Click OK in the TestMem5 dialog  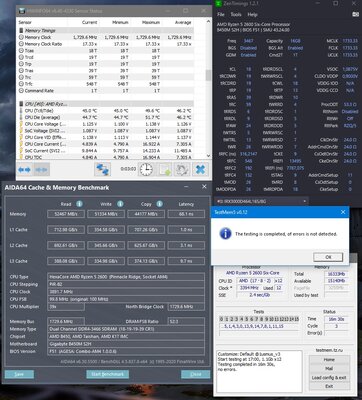pos(328,257)
